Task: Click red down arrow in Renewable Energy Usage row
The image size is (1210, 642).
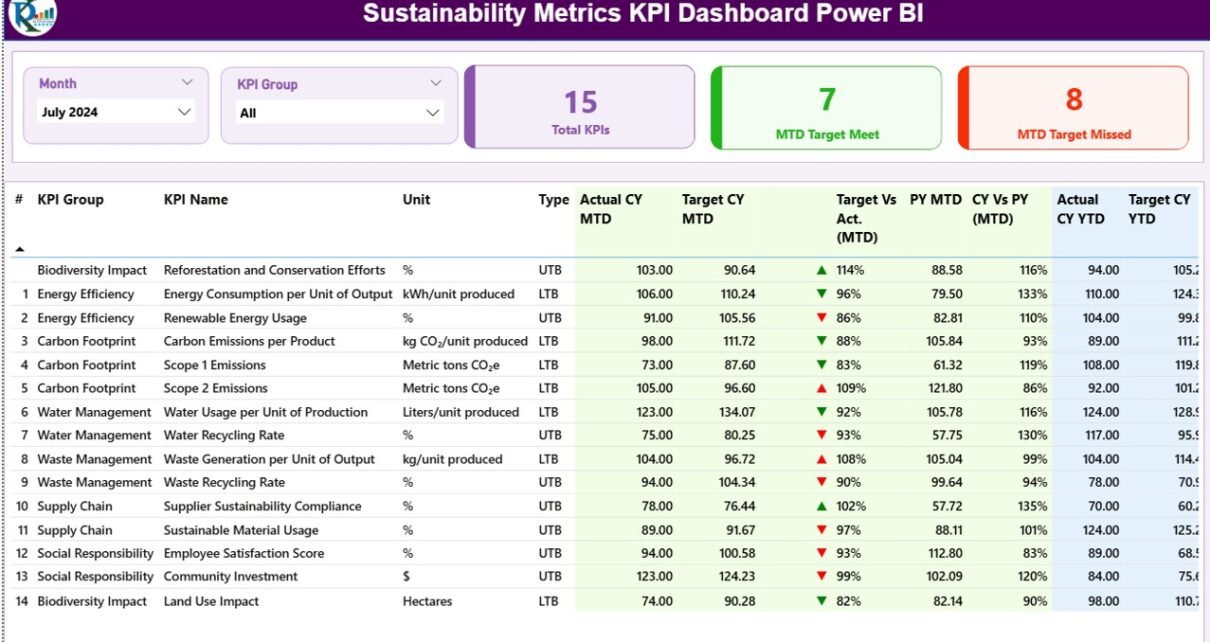Action: pos(821,318)
